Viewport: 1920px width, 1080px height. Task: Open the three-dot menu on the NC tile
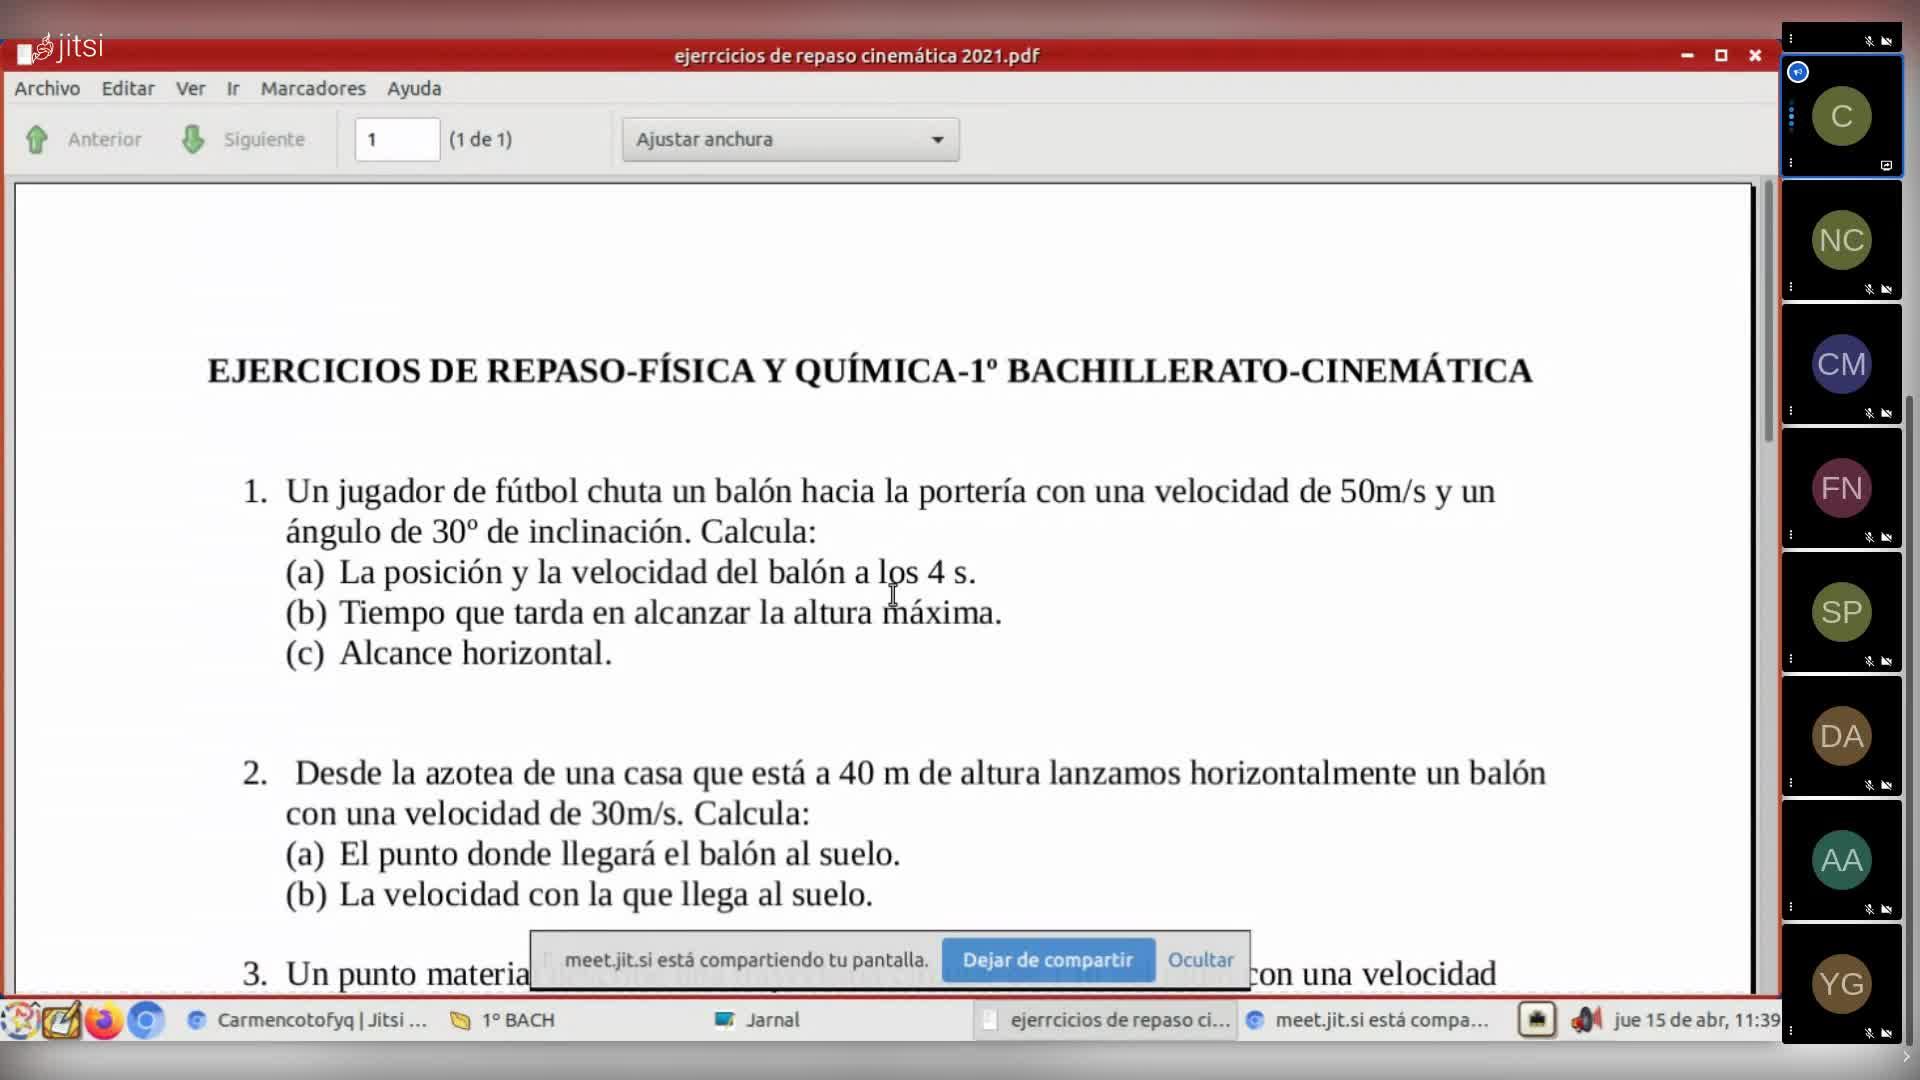pos(1790,288)
